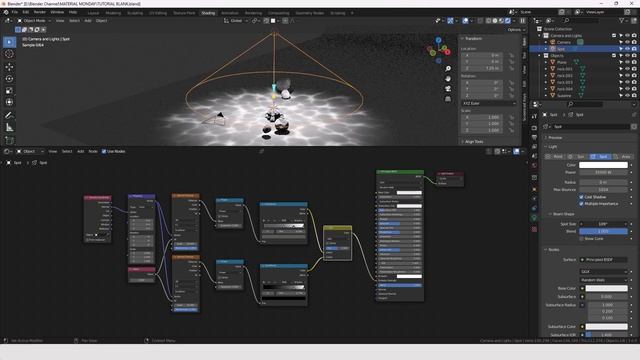The width and height of the screenshot is (640, 360).
Task: Open the Texture properties tab icon
Action: (534, 229)
